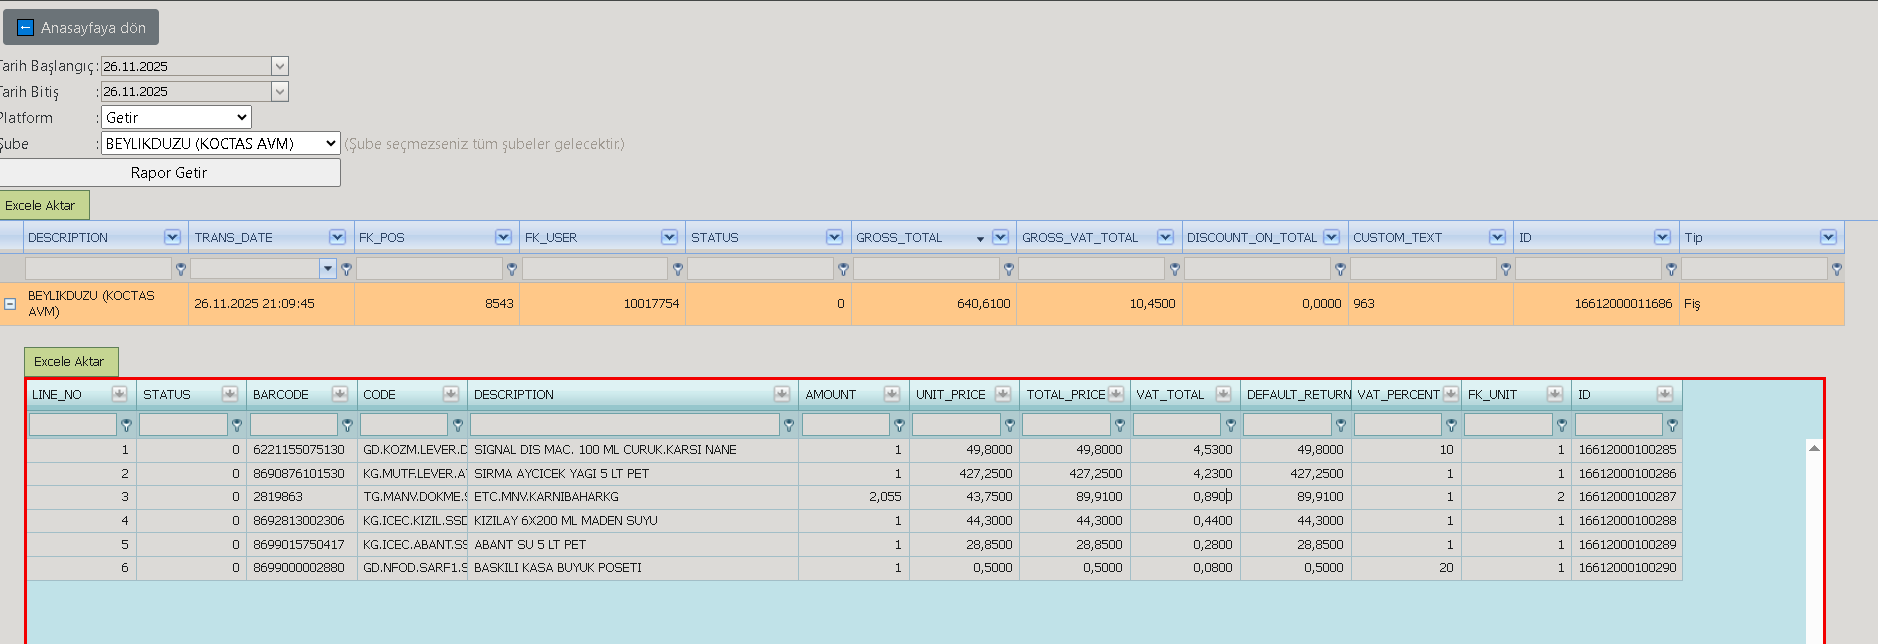Open UNIT_PRICE column header menu icon
This screenshot has height=644, width=1878.
(x=1003, y=394)
